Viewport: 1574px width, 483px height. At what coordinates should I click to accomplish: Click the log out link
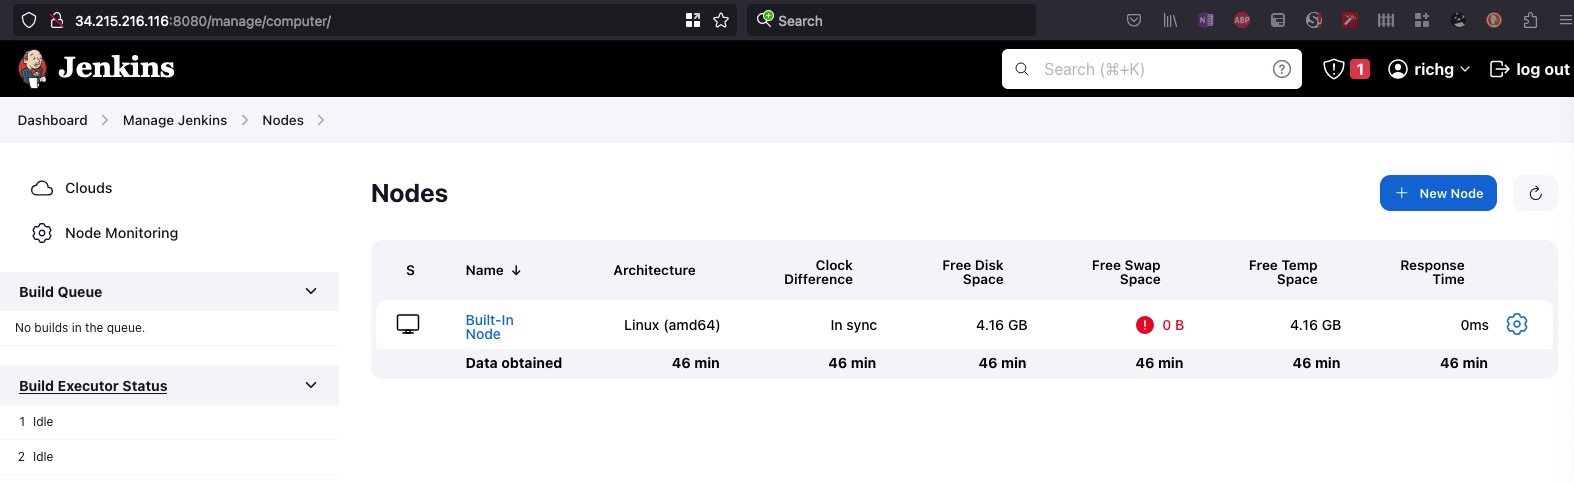(1530, 69)
